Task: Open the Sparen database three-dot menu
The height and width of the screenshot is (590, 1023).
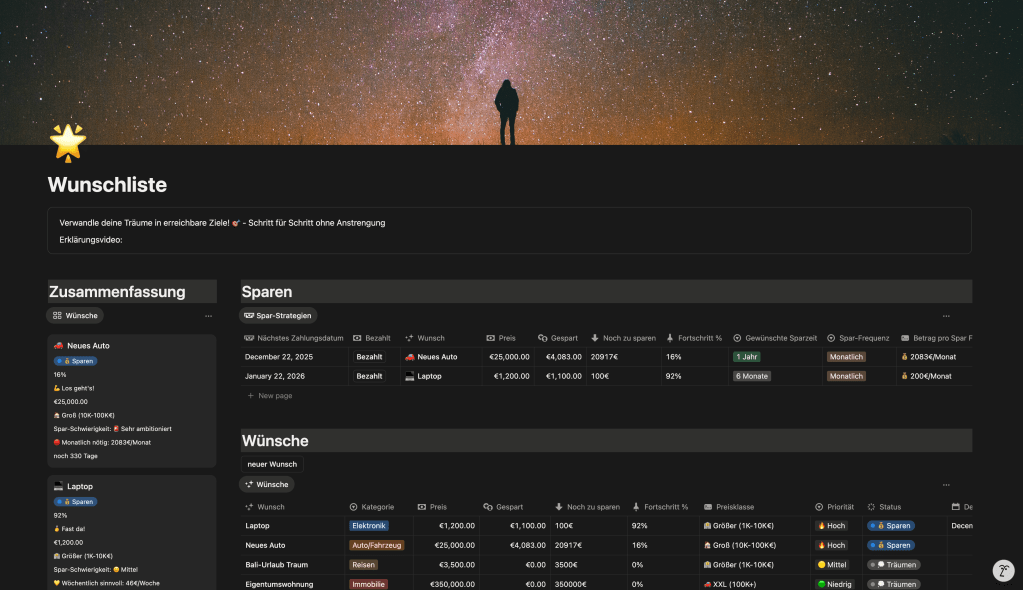Action: pos(948,315)
